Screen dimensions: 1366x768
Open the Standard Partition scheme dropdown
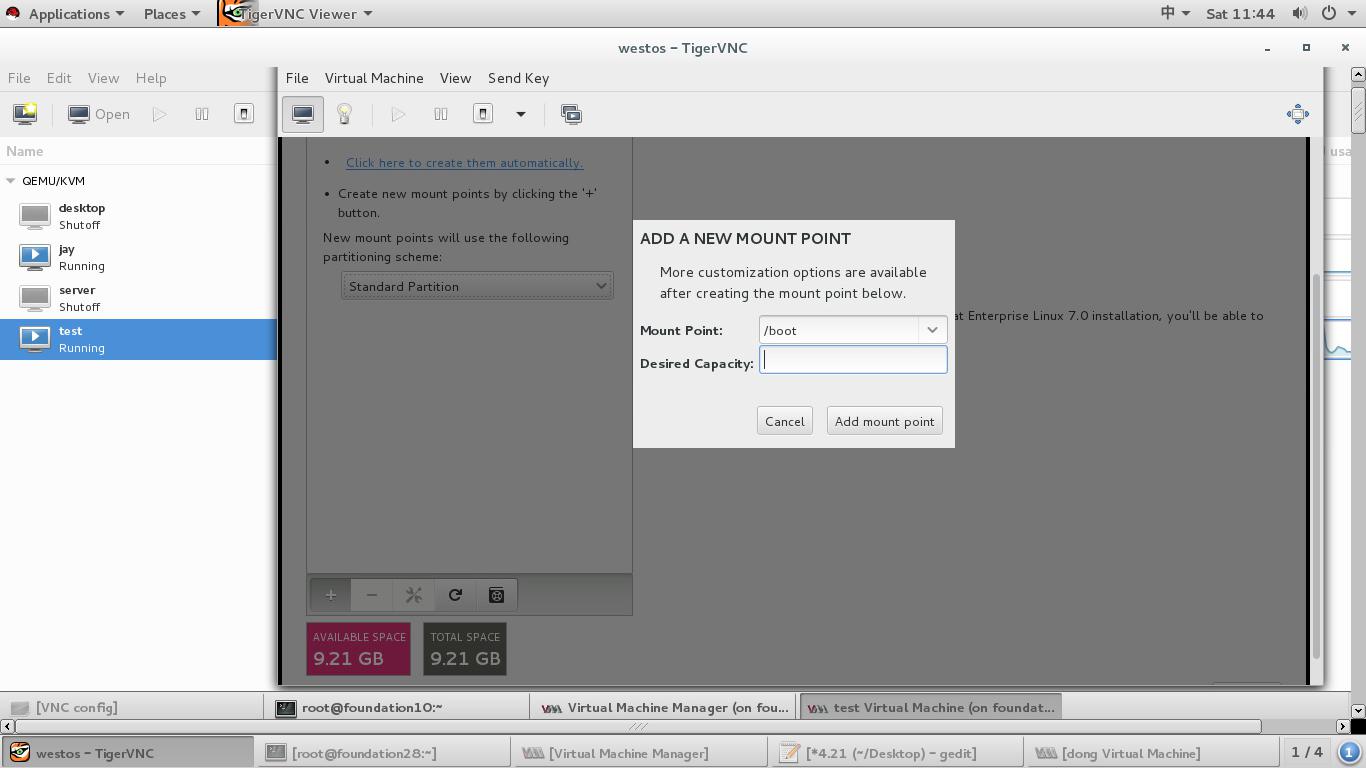point(477,287)
